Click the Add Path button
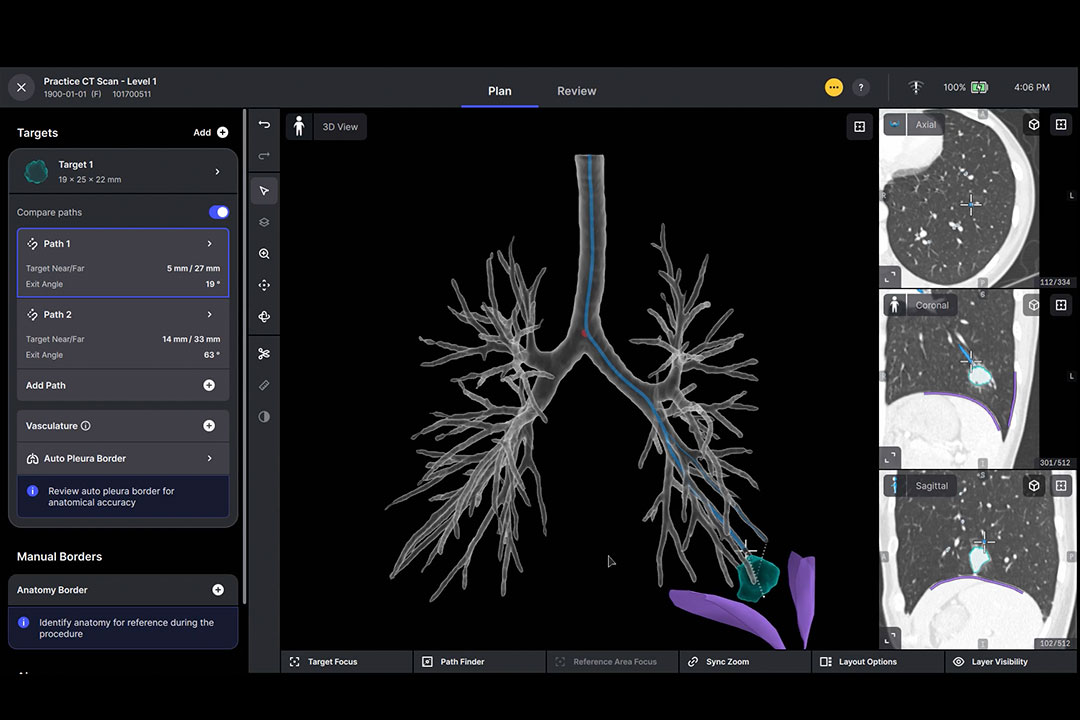The image size is (1080, 720). click(209, 385)
